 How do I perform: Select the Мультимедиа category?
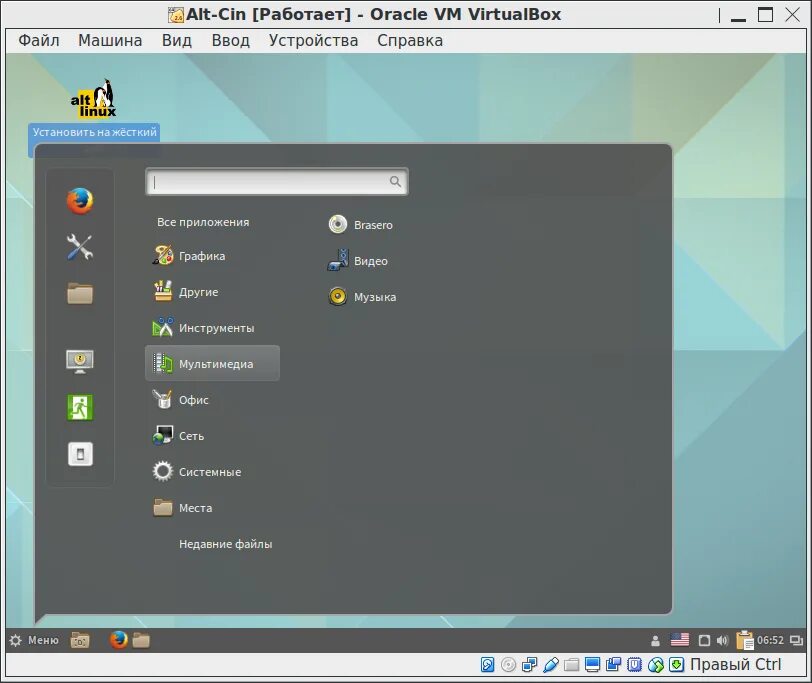(x=212, y=364)
